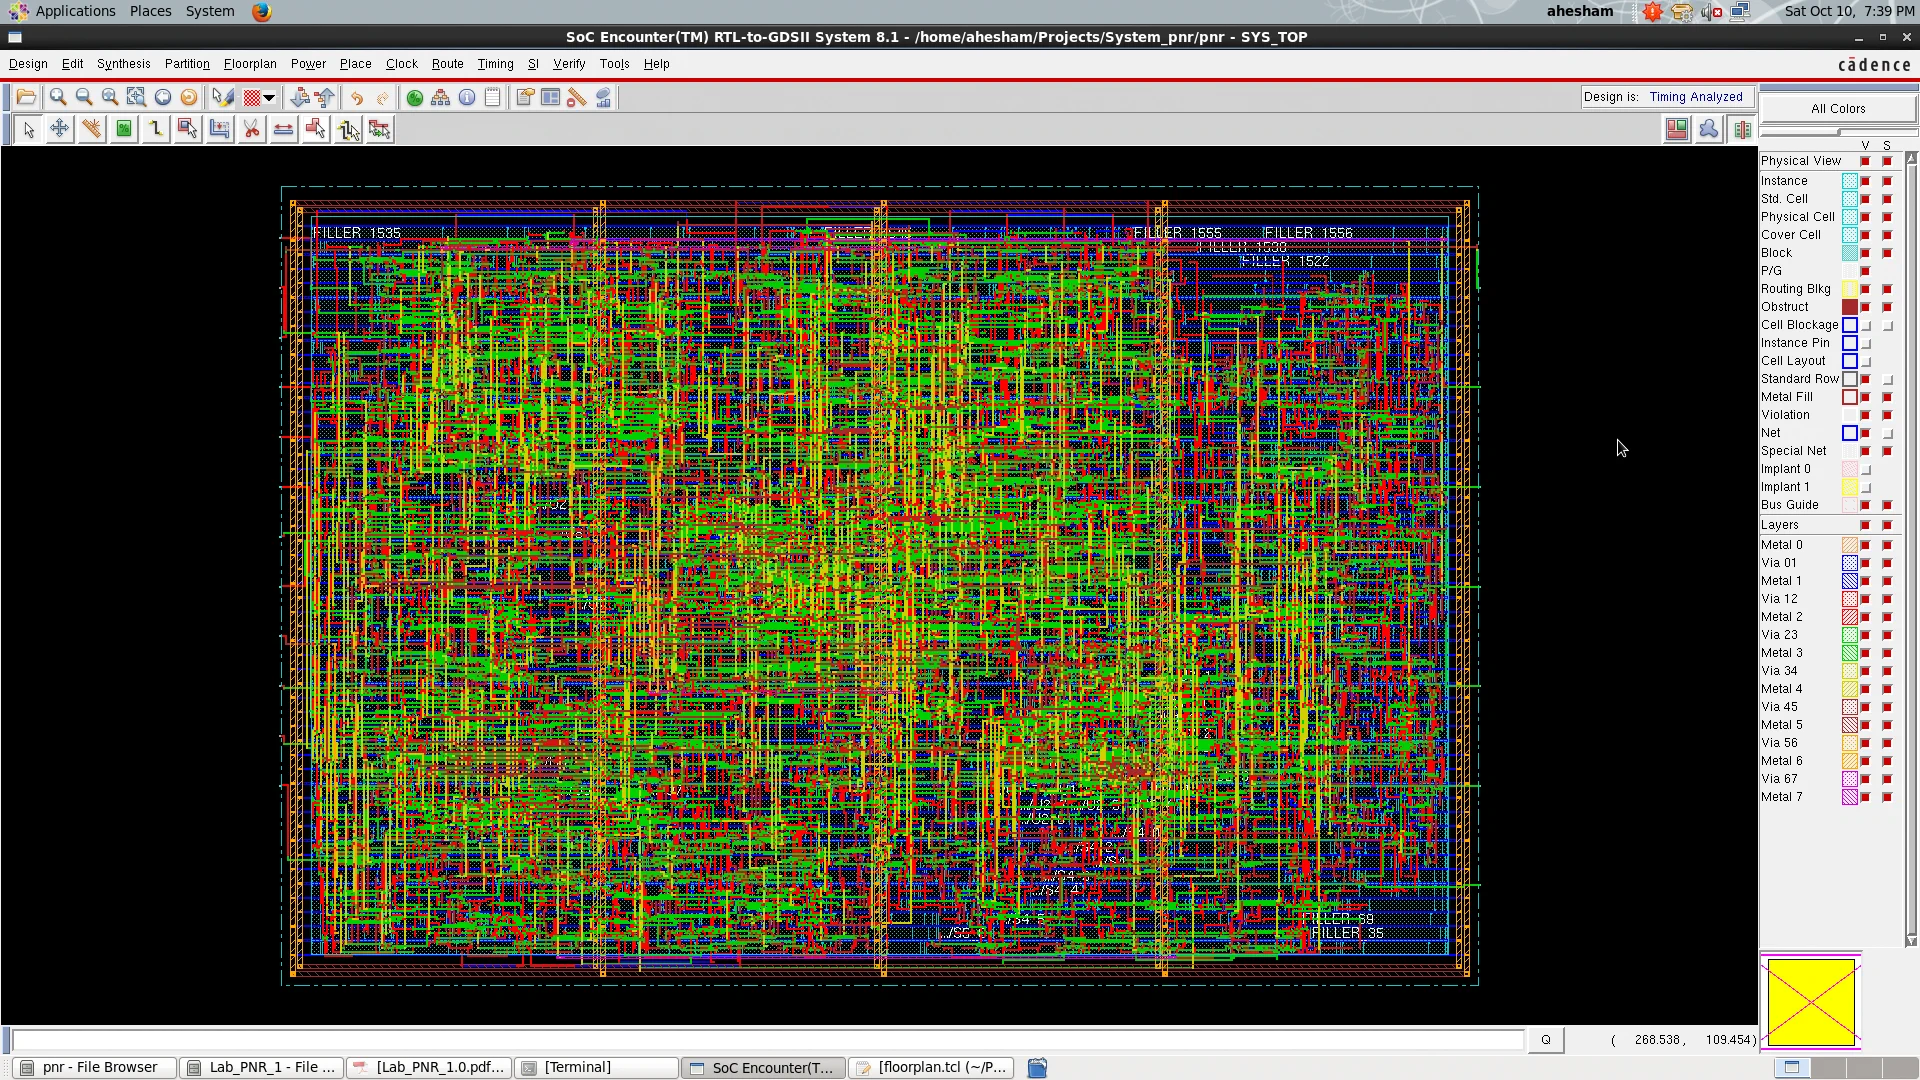Screen dimensions: 1920x1080
Task: Toggle Instance visibility checkbox
Action: (1865, 181)
